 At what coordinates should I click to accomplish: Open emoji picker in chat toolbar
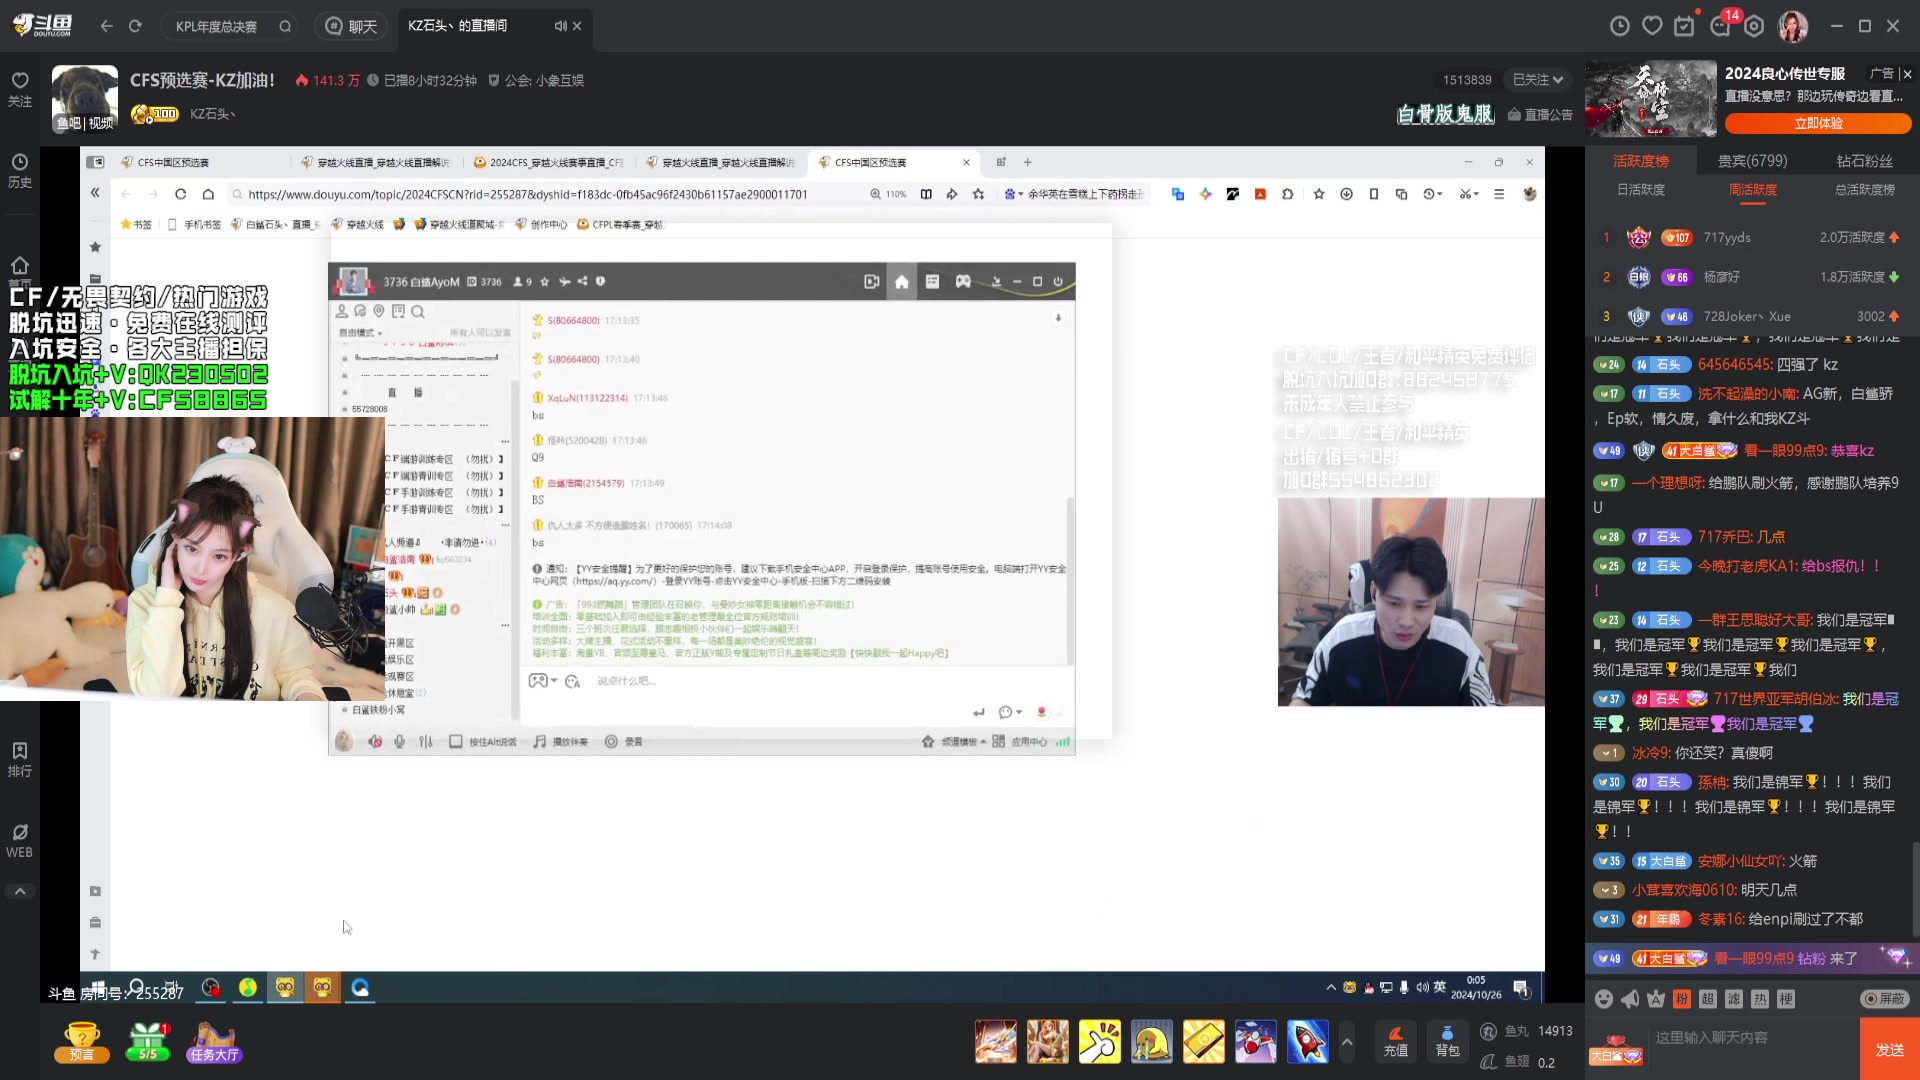point(1604,999)
